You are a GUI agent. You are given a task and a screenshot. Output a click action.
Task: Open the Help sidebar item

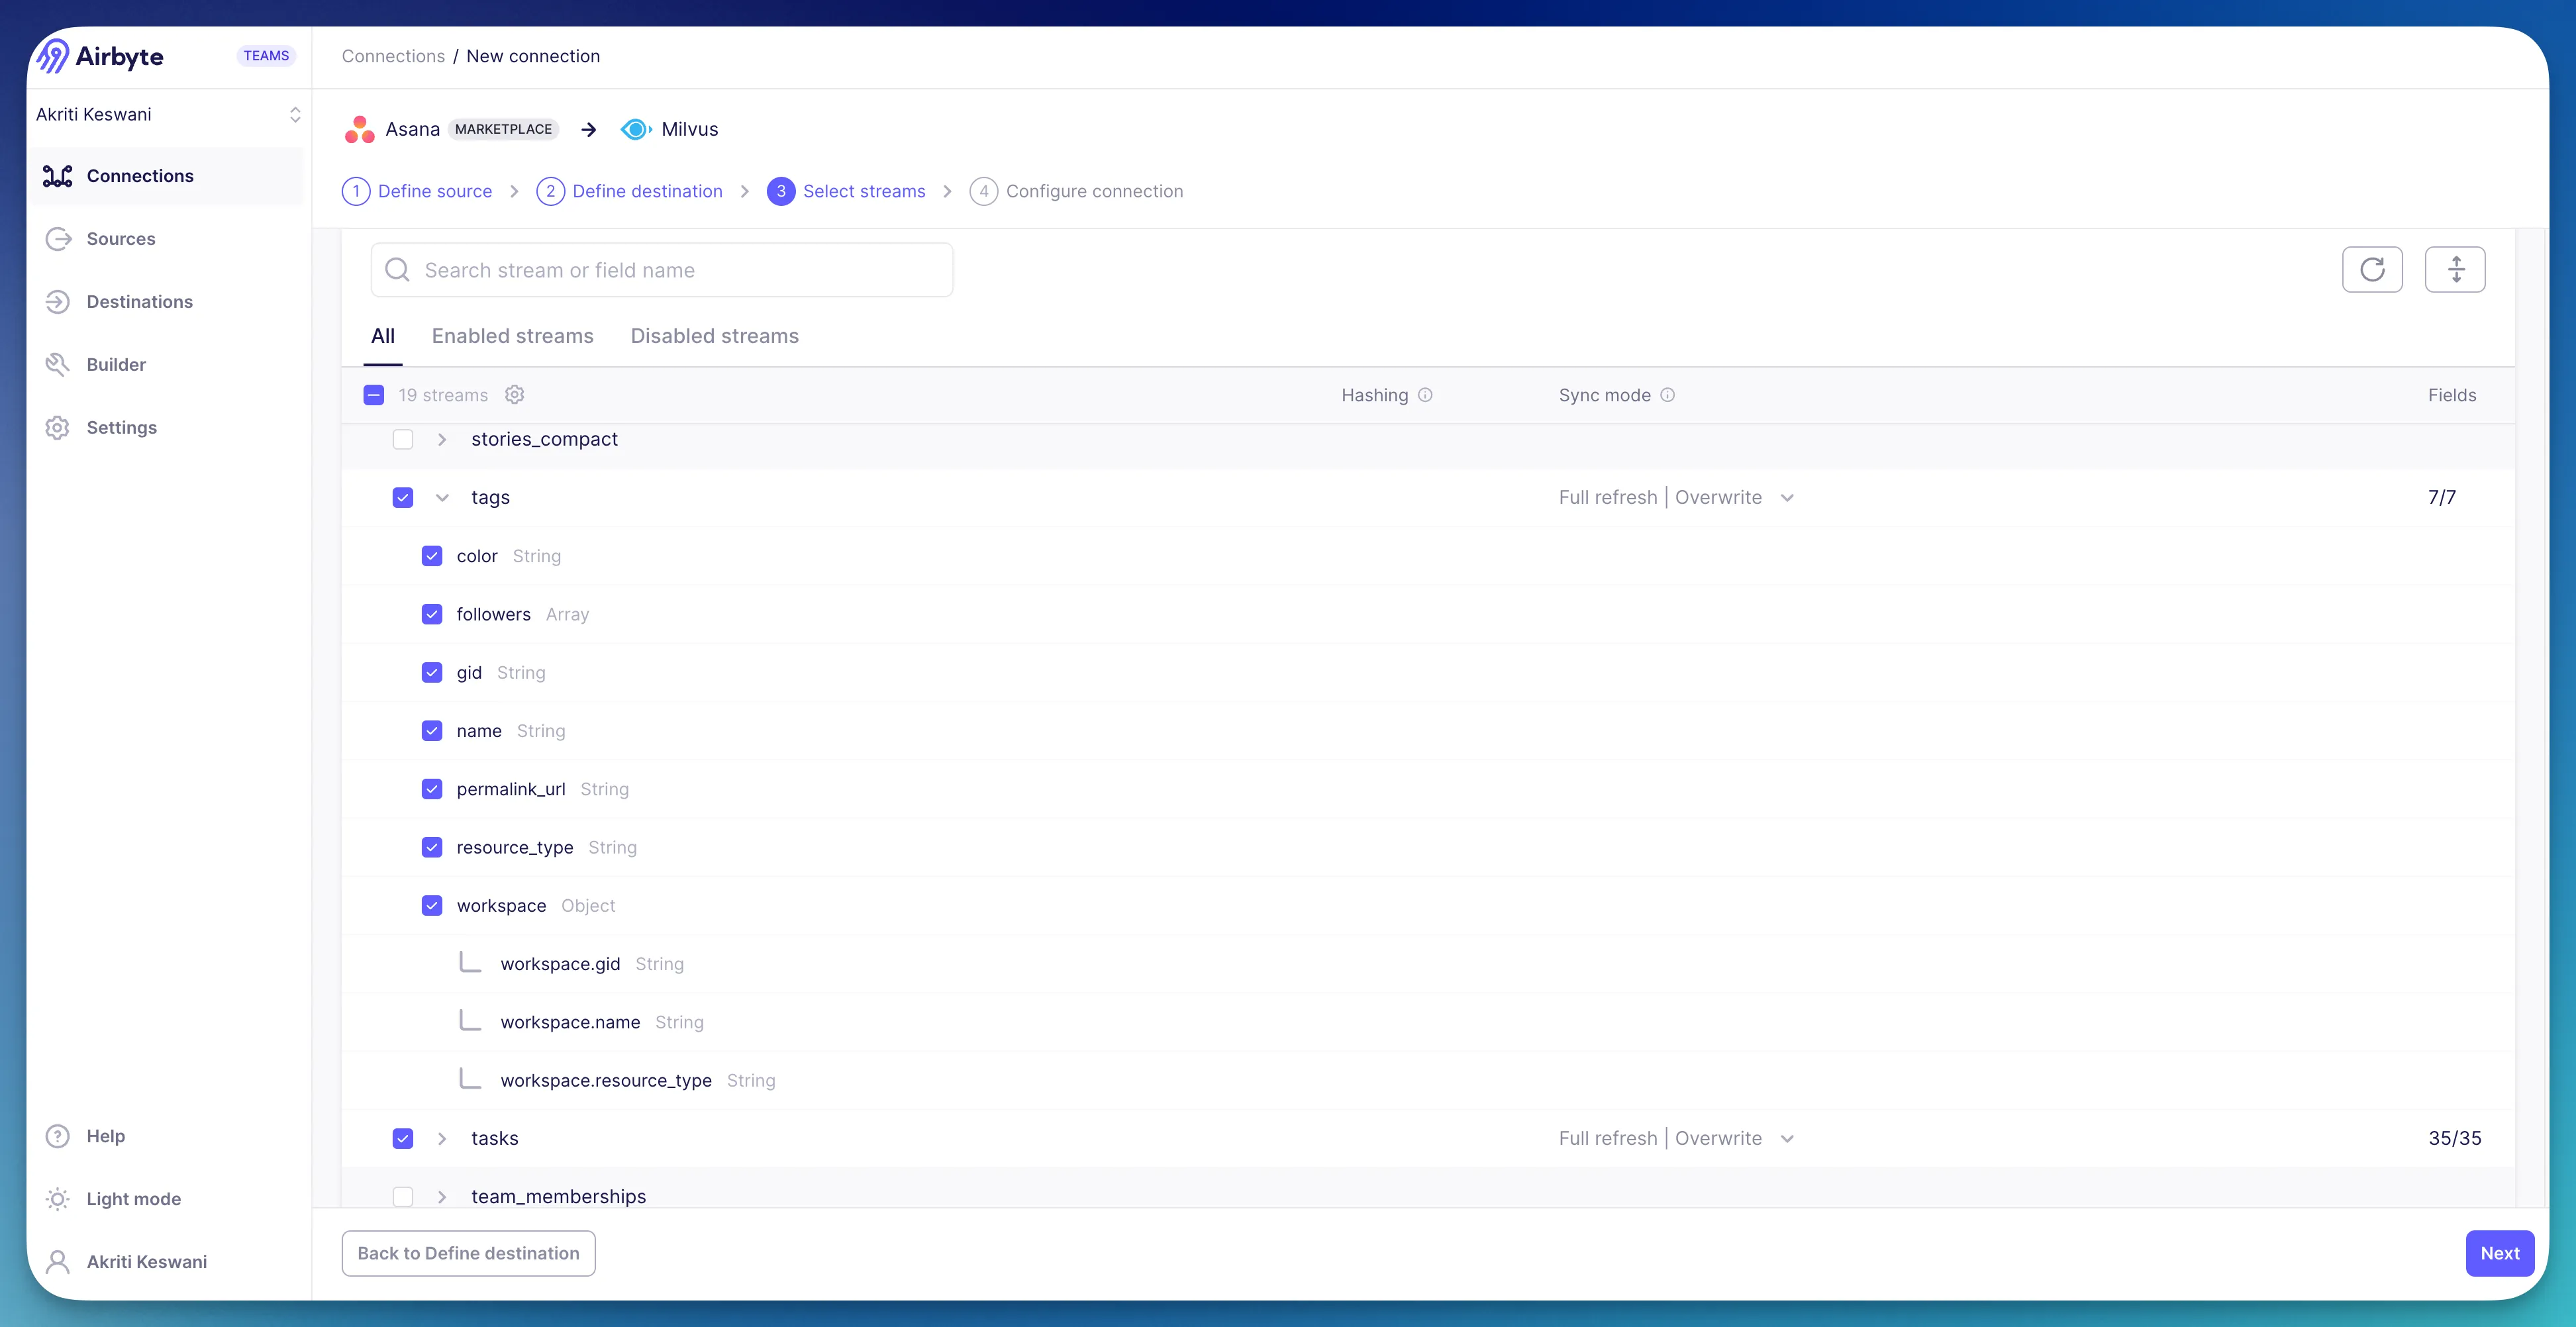point(105,1136)
